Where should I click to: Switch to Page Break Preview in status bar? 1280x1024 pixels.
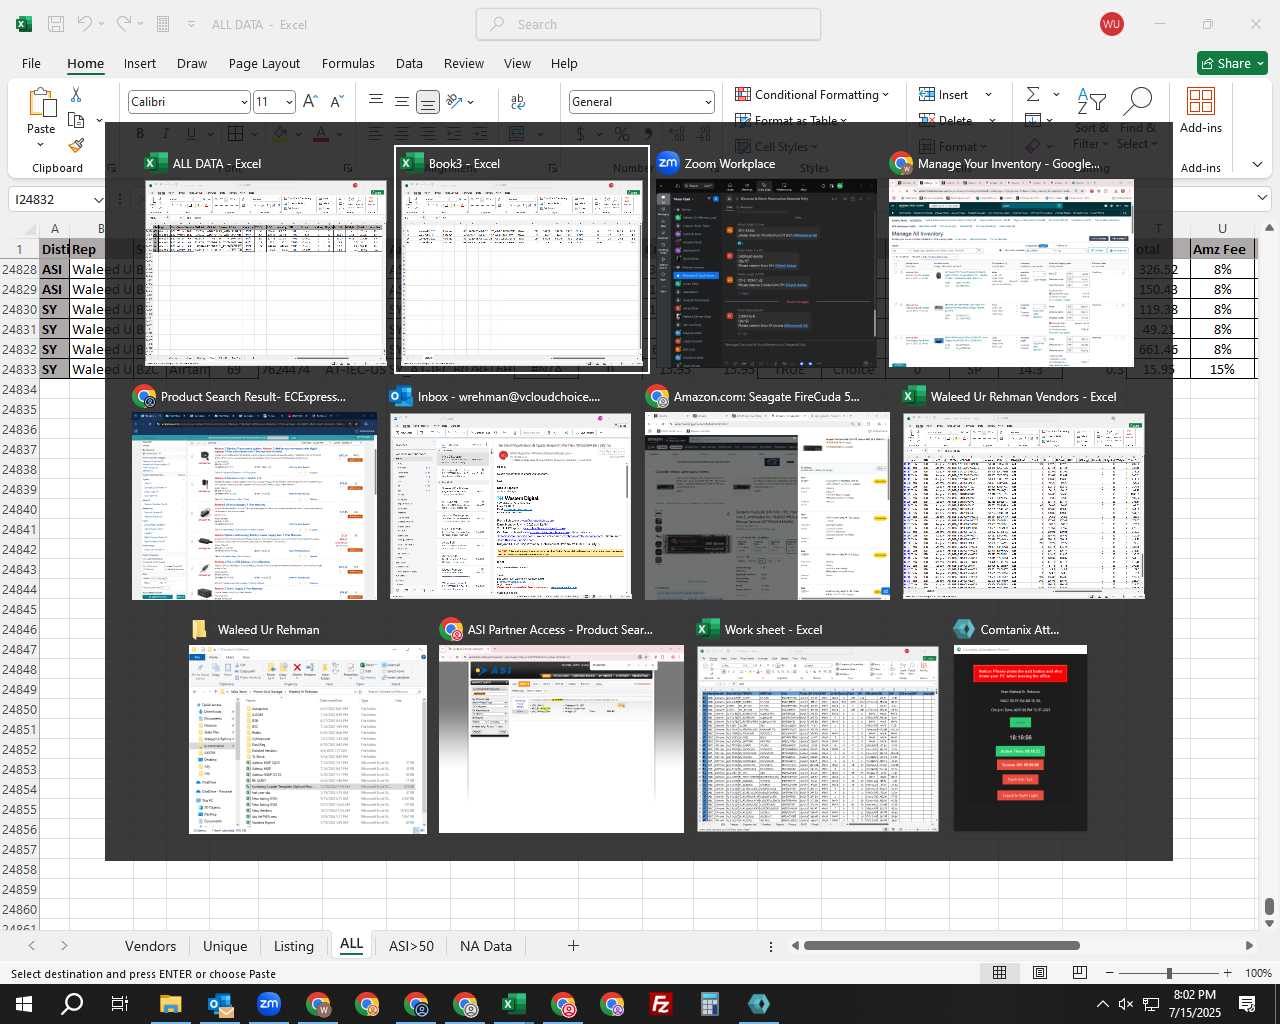1080,973
